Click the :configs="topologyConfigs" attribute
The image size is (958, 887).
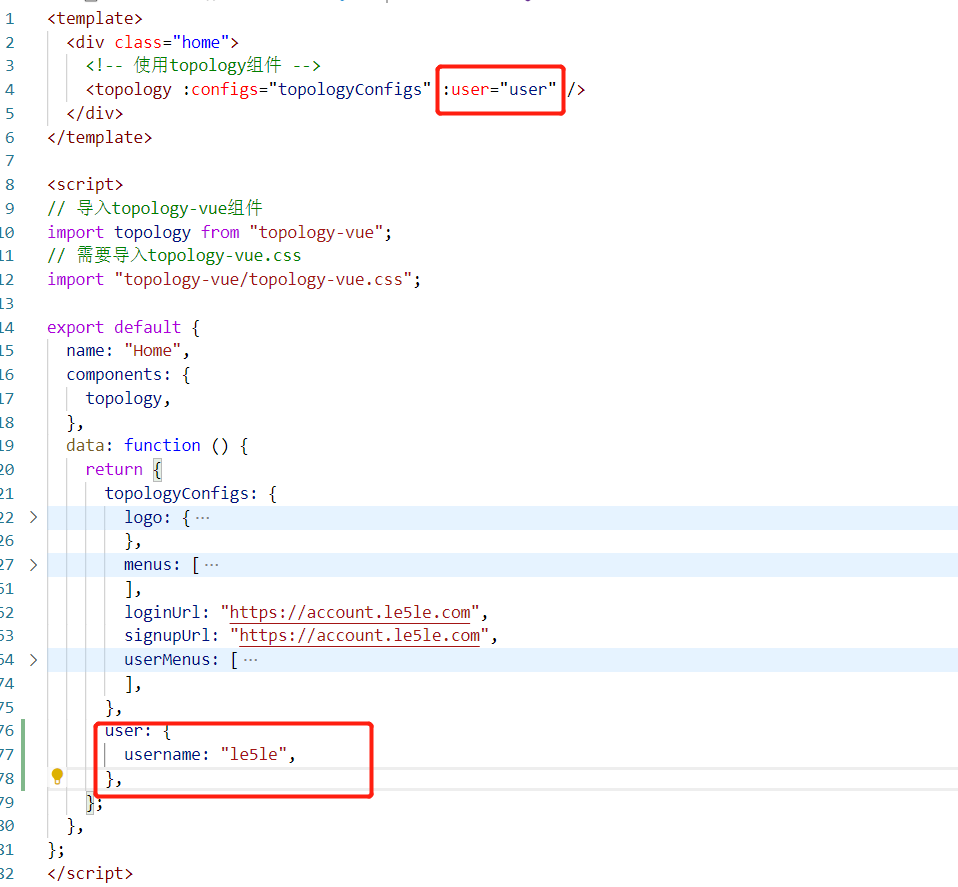click(306, 89)
